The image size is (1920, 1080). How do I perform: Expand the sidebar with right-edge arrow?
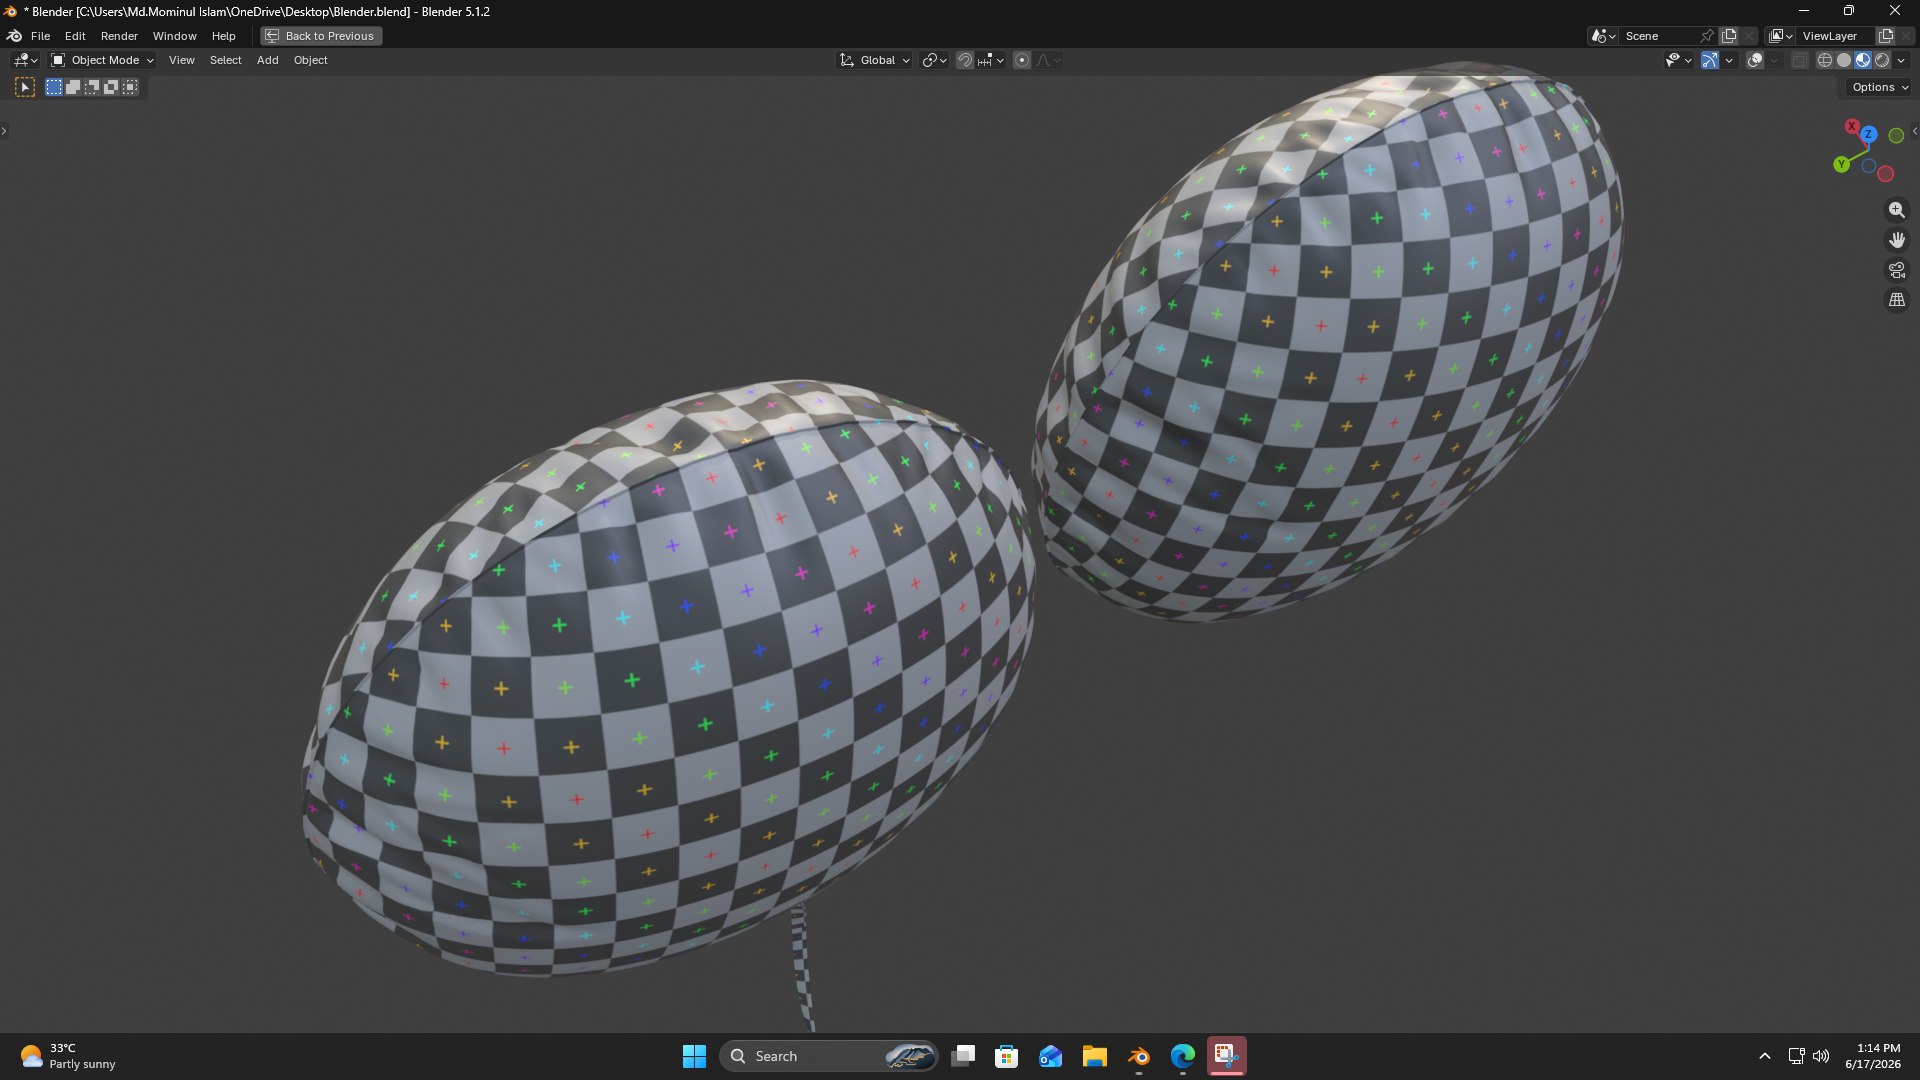[x=1914, y=131]
